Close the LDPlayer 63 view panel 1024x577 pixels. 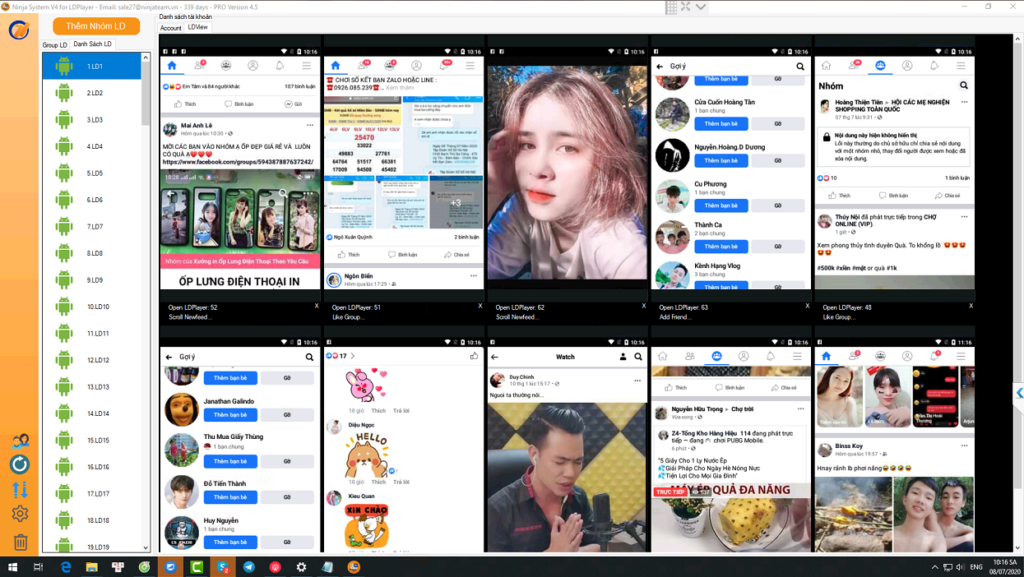point(807,305)
